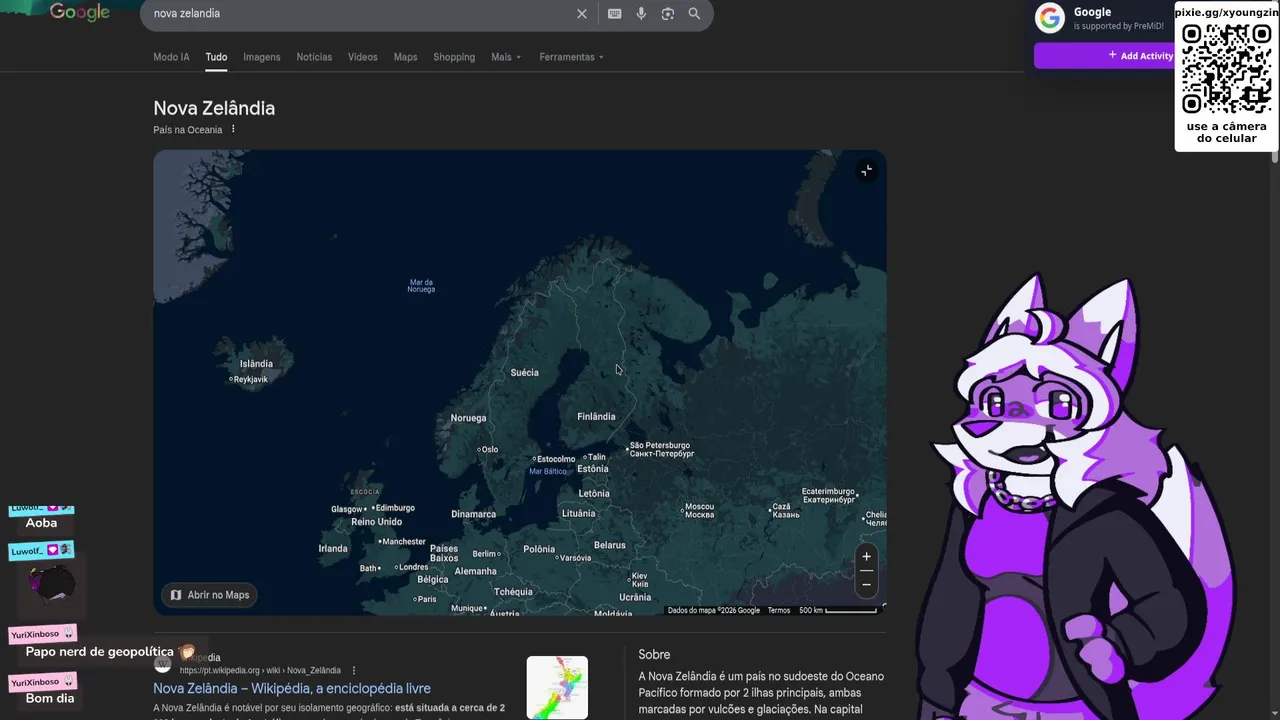Zoom in on the map
Screen dimensions: 1280x720
[866, 557]
